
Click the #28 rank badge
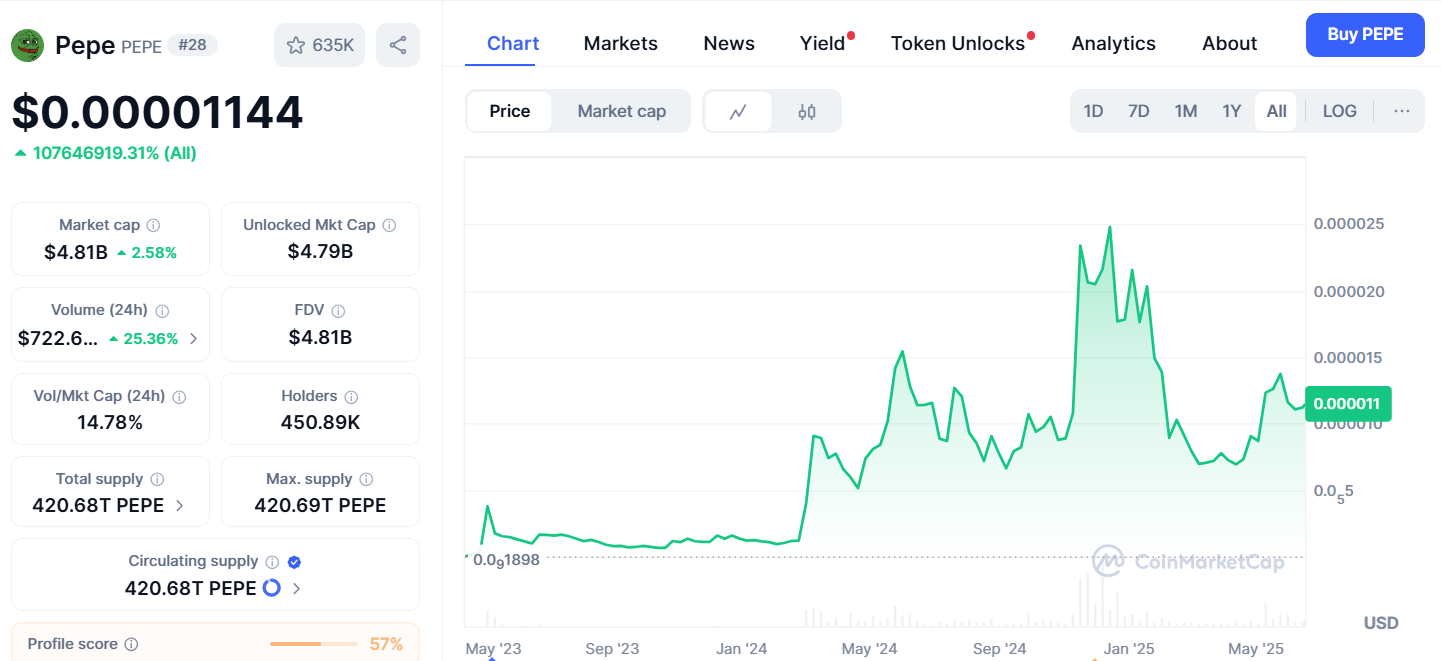(x=191, y=45)
